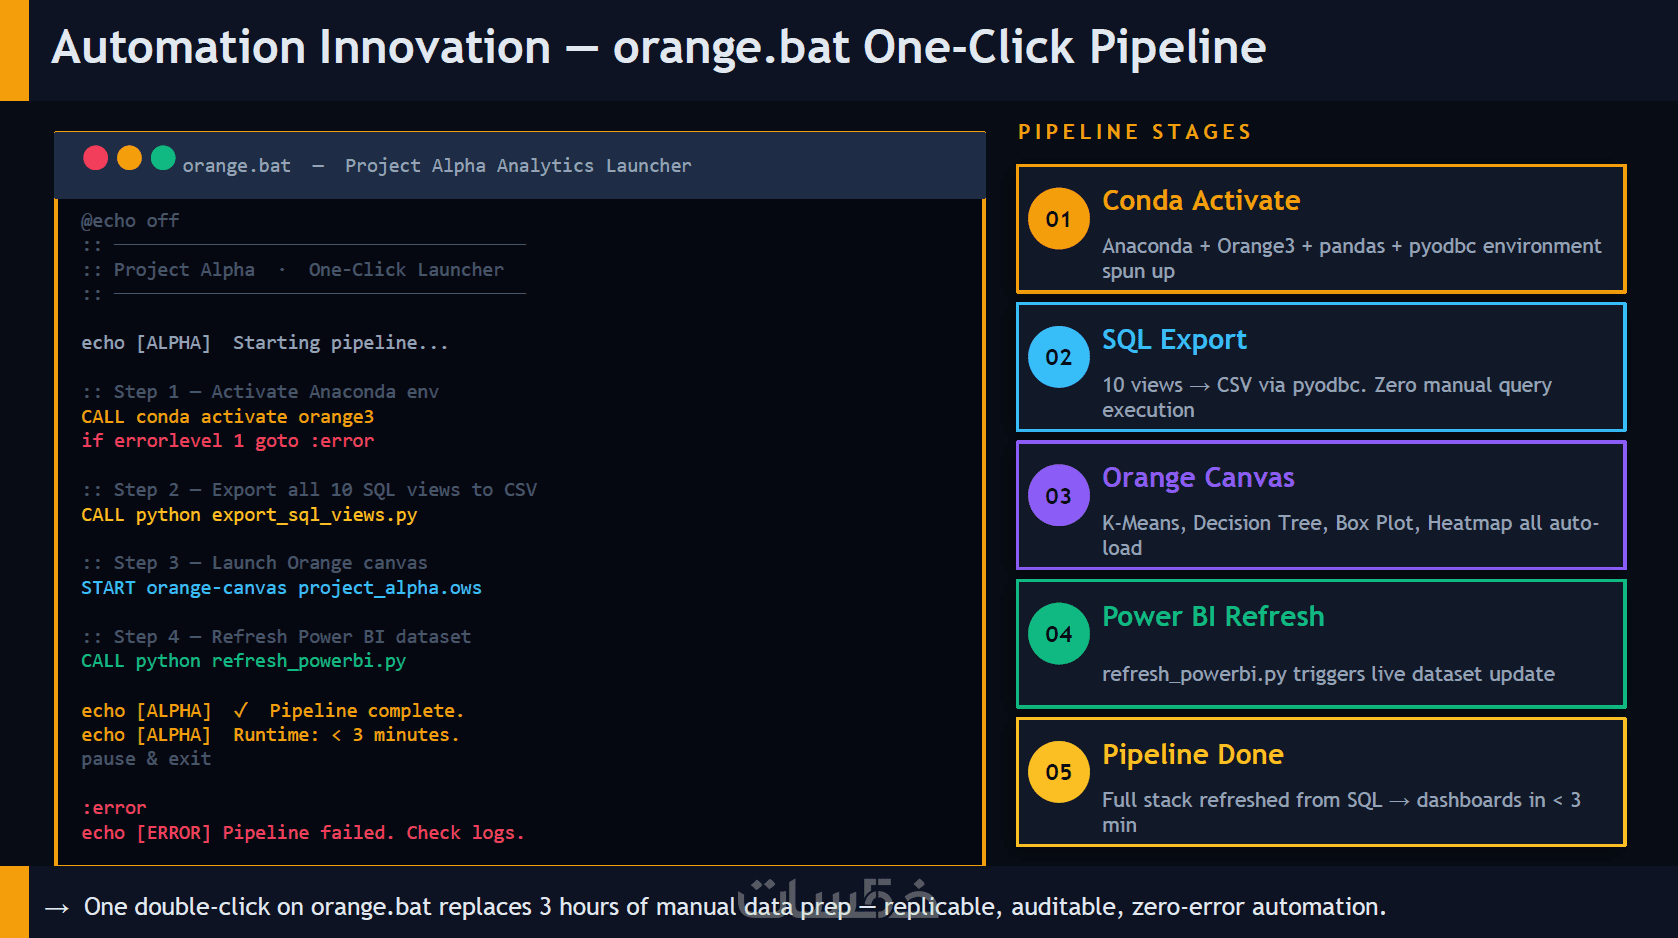Click the footer sentence starting "One double-click on orange.bat"

(735, 907)
